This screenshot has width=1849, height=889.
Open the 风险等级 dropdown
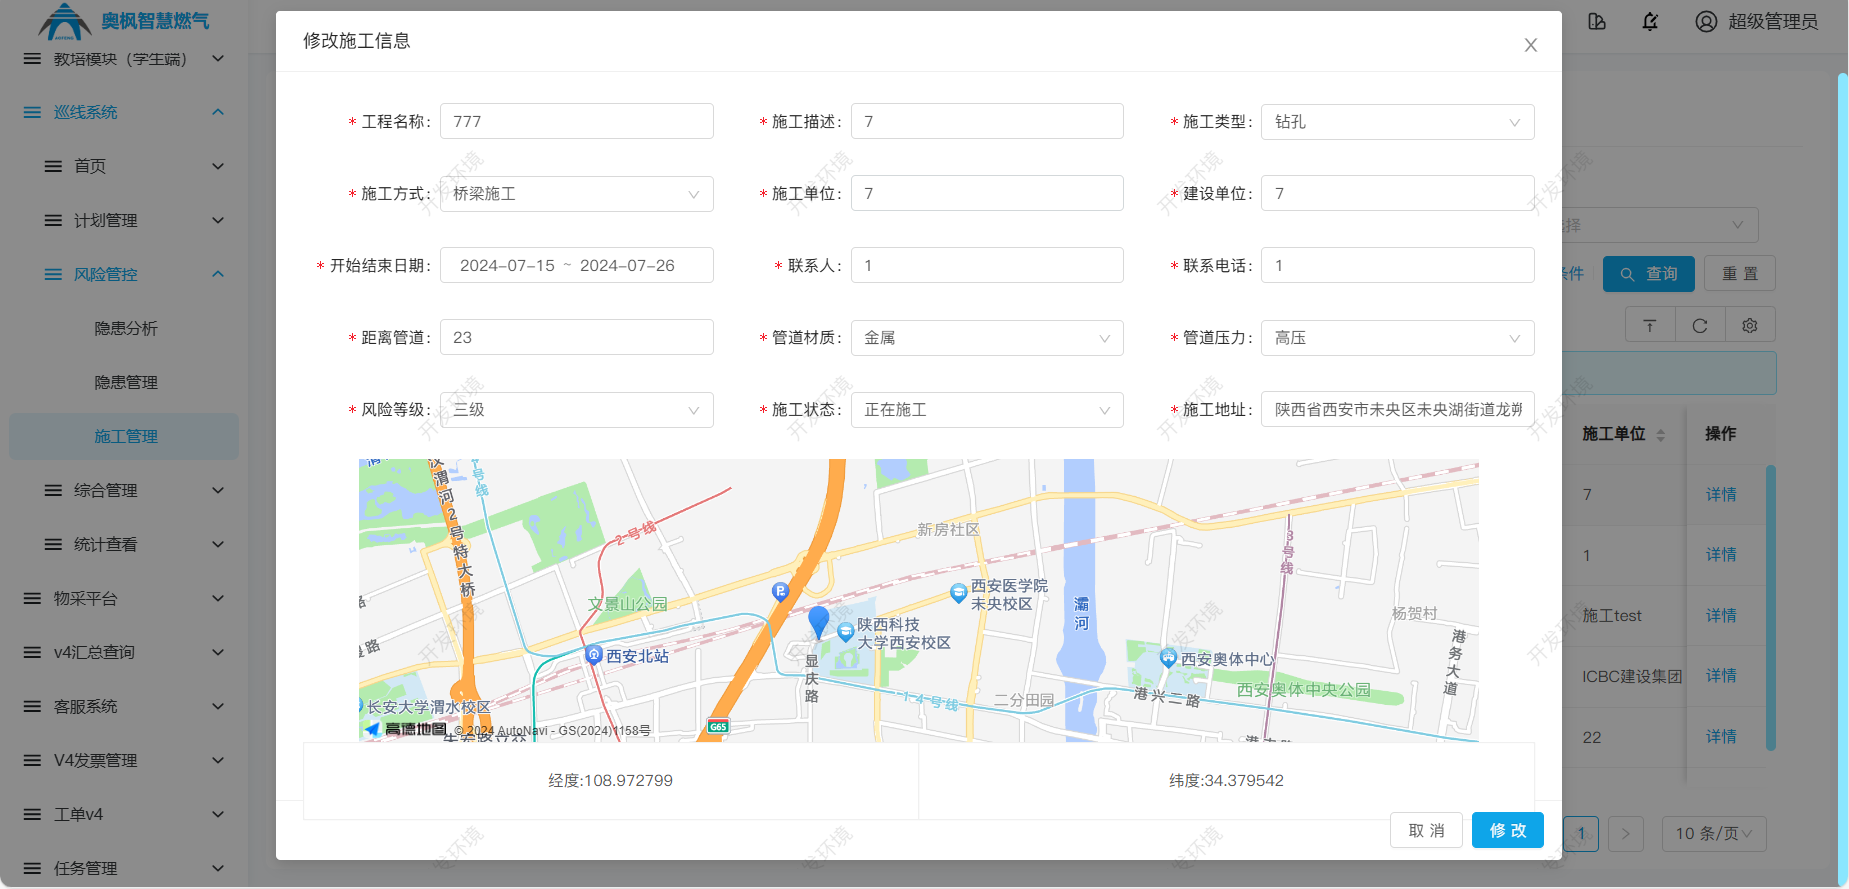pyautogui.click(x=577, y=410)
